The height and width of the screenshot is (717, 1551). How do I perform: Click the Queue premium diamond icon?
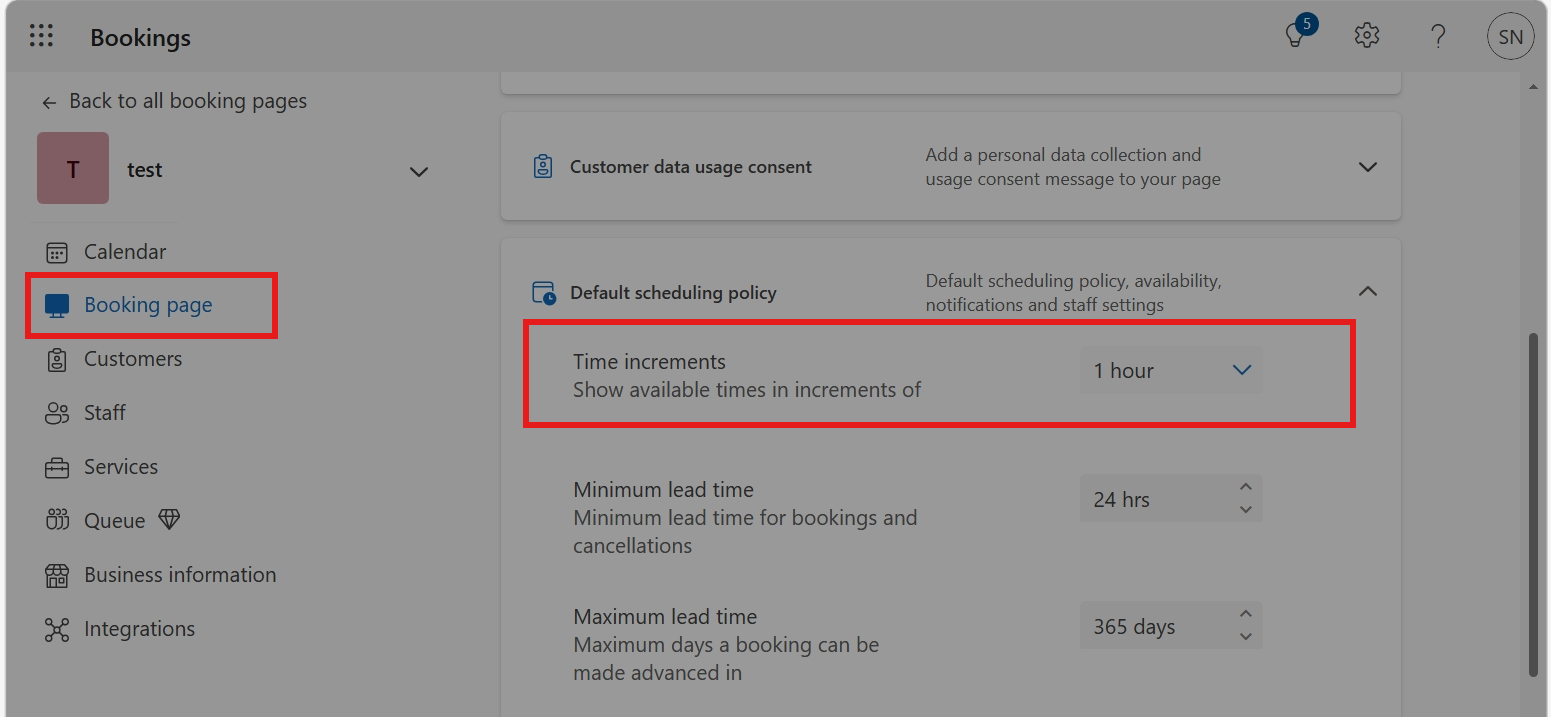click(169, 520)
